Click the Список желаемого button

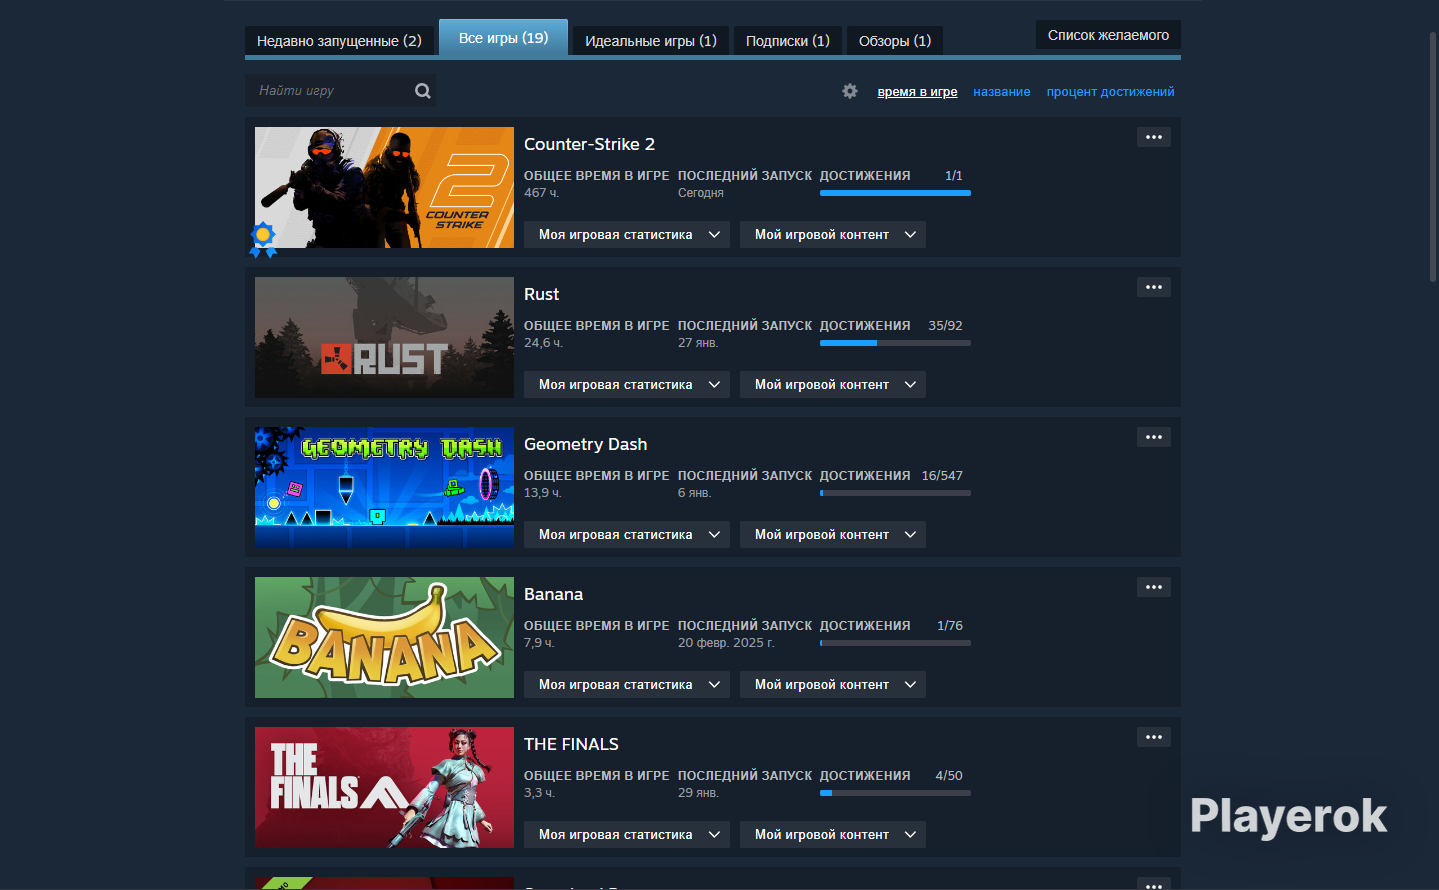[x=1107, y=35]
